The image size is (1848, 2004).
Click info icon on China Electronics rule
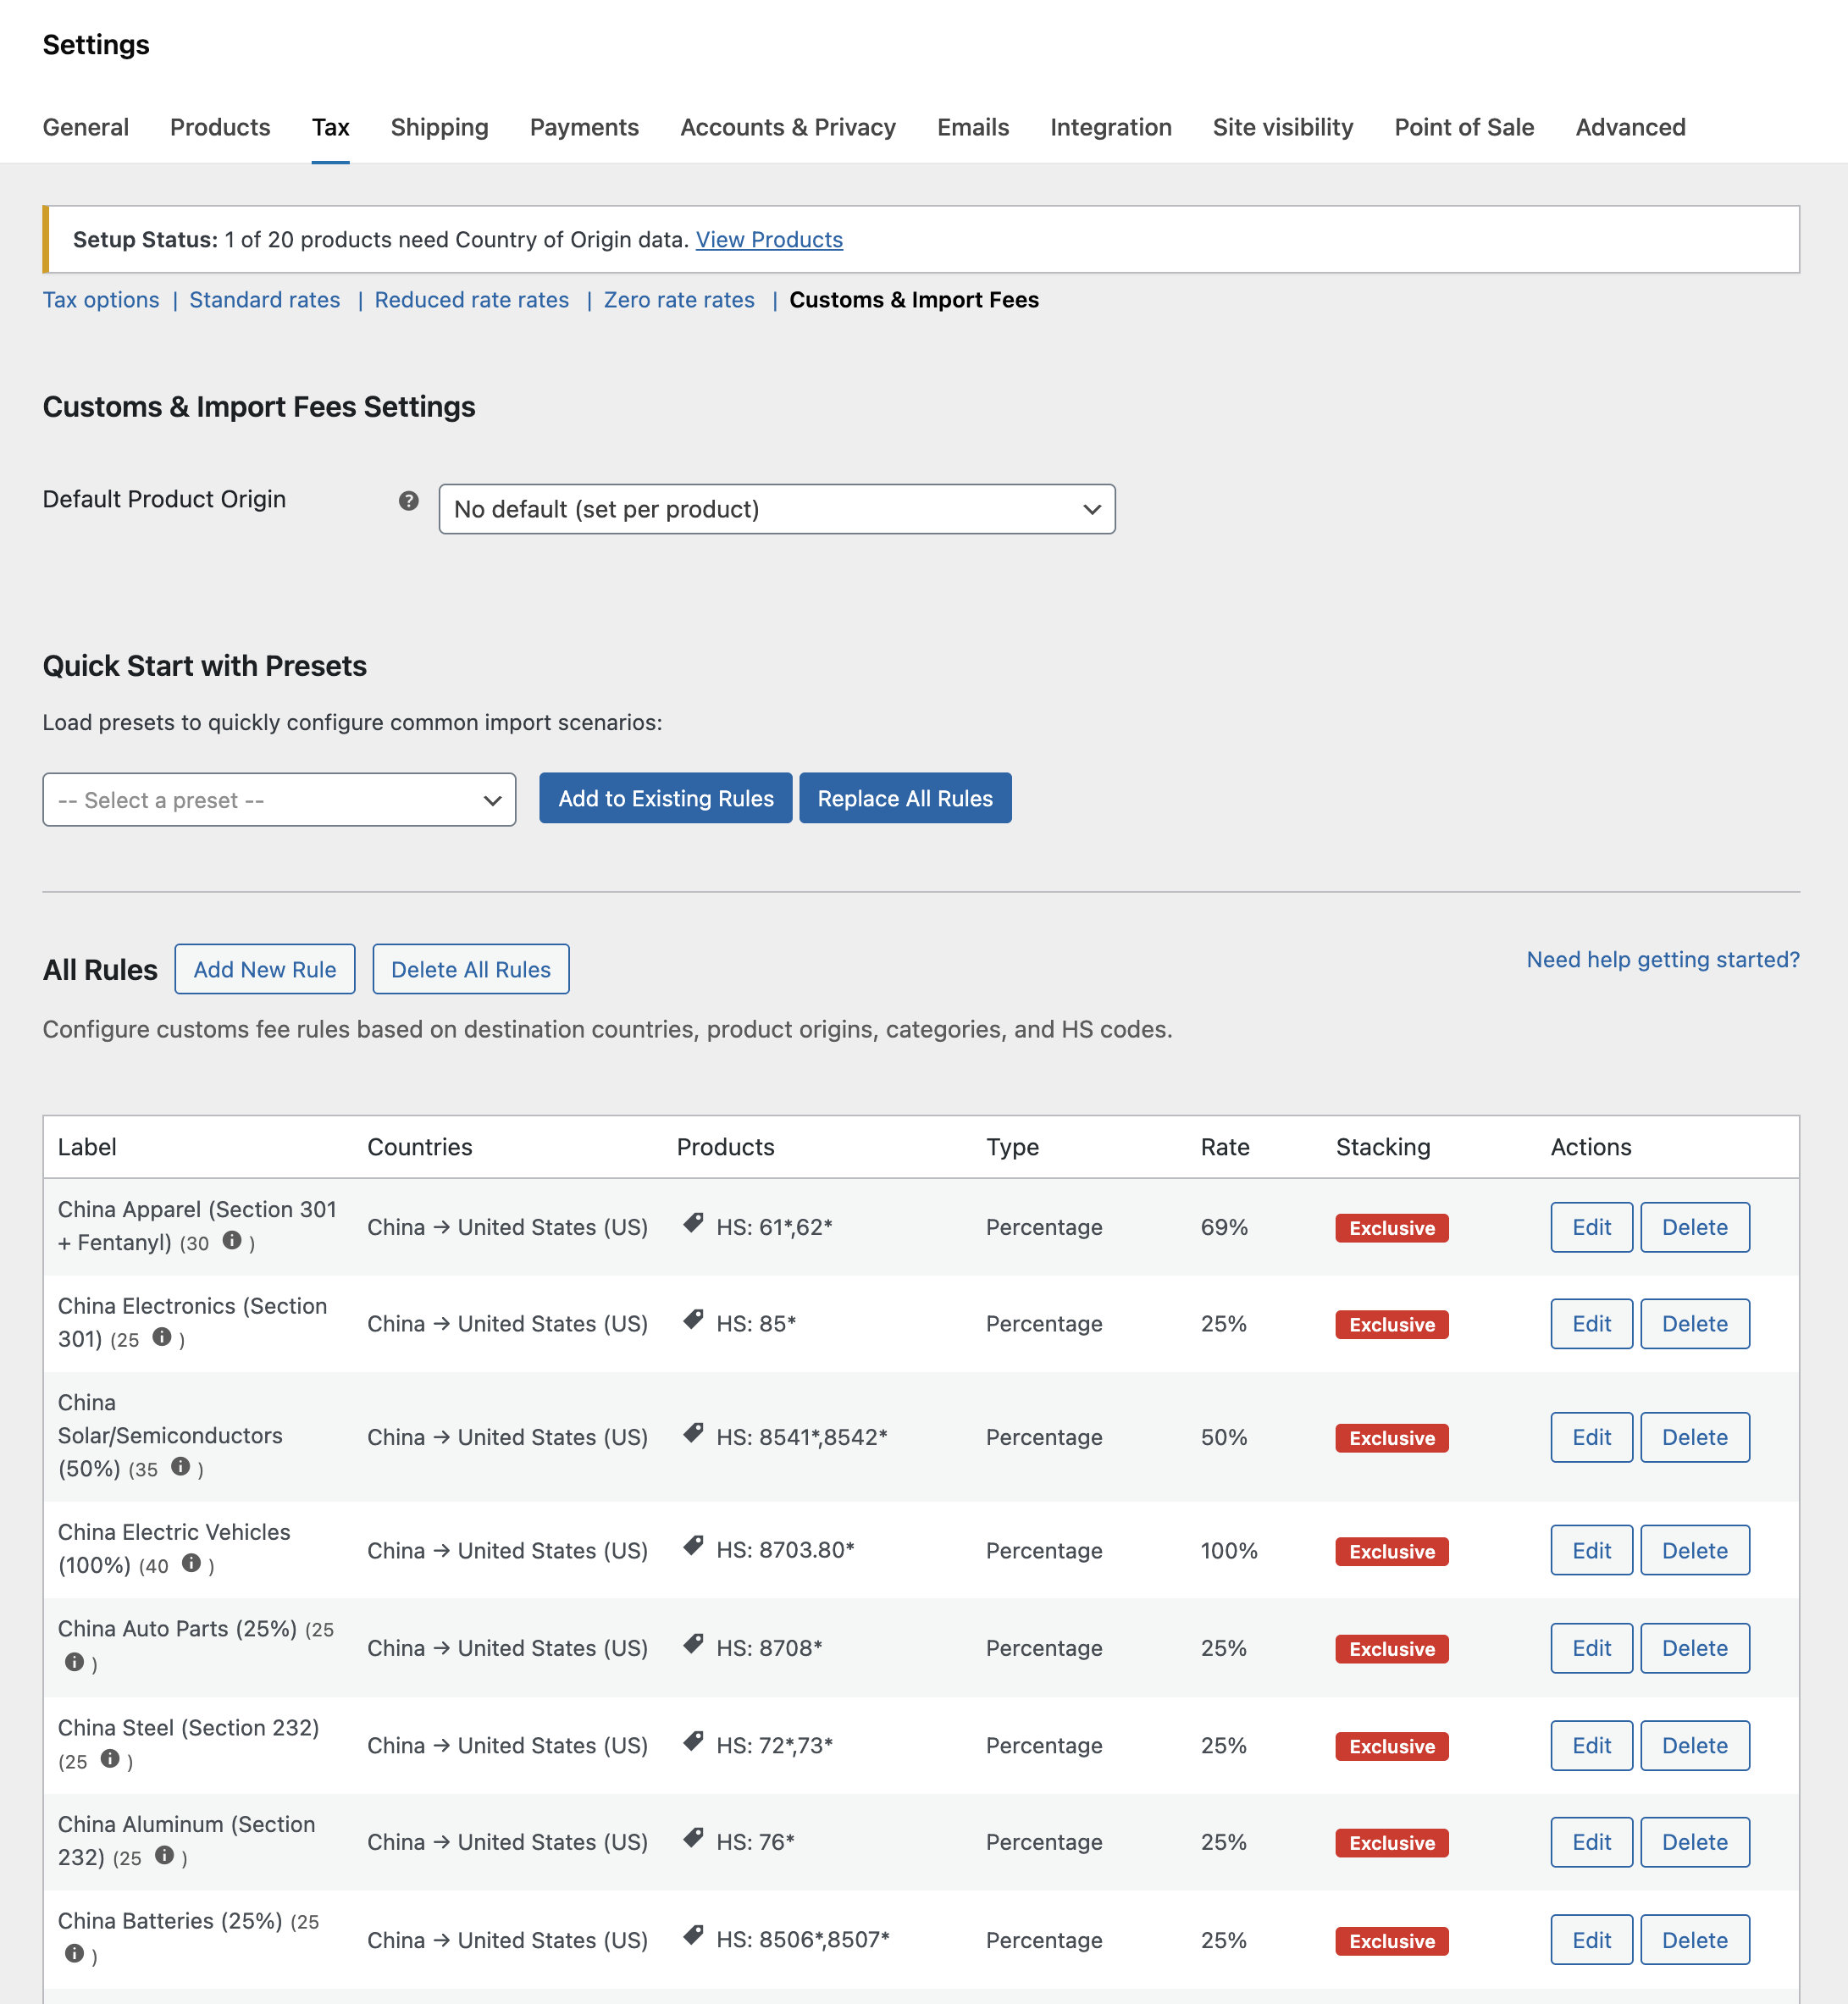click(x=162, y=1338)
